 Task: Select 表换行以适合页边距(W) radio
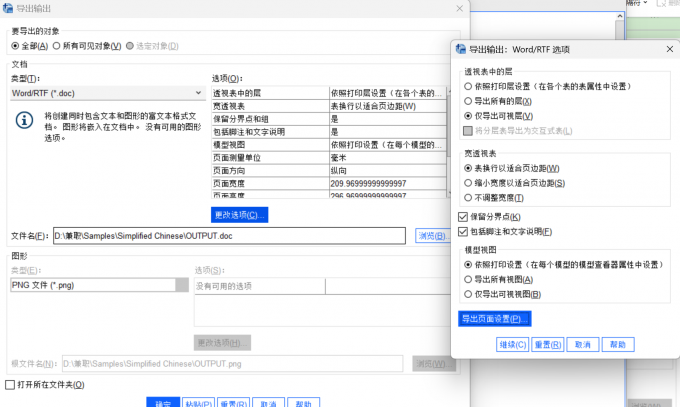click(x=468, y=168)
